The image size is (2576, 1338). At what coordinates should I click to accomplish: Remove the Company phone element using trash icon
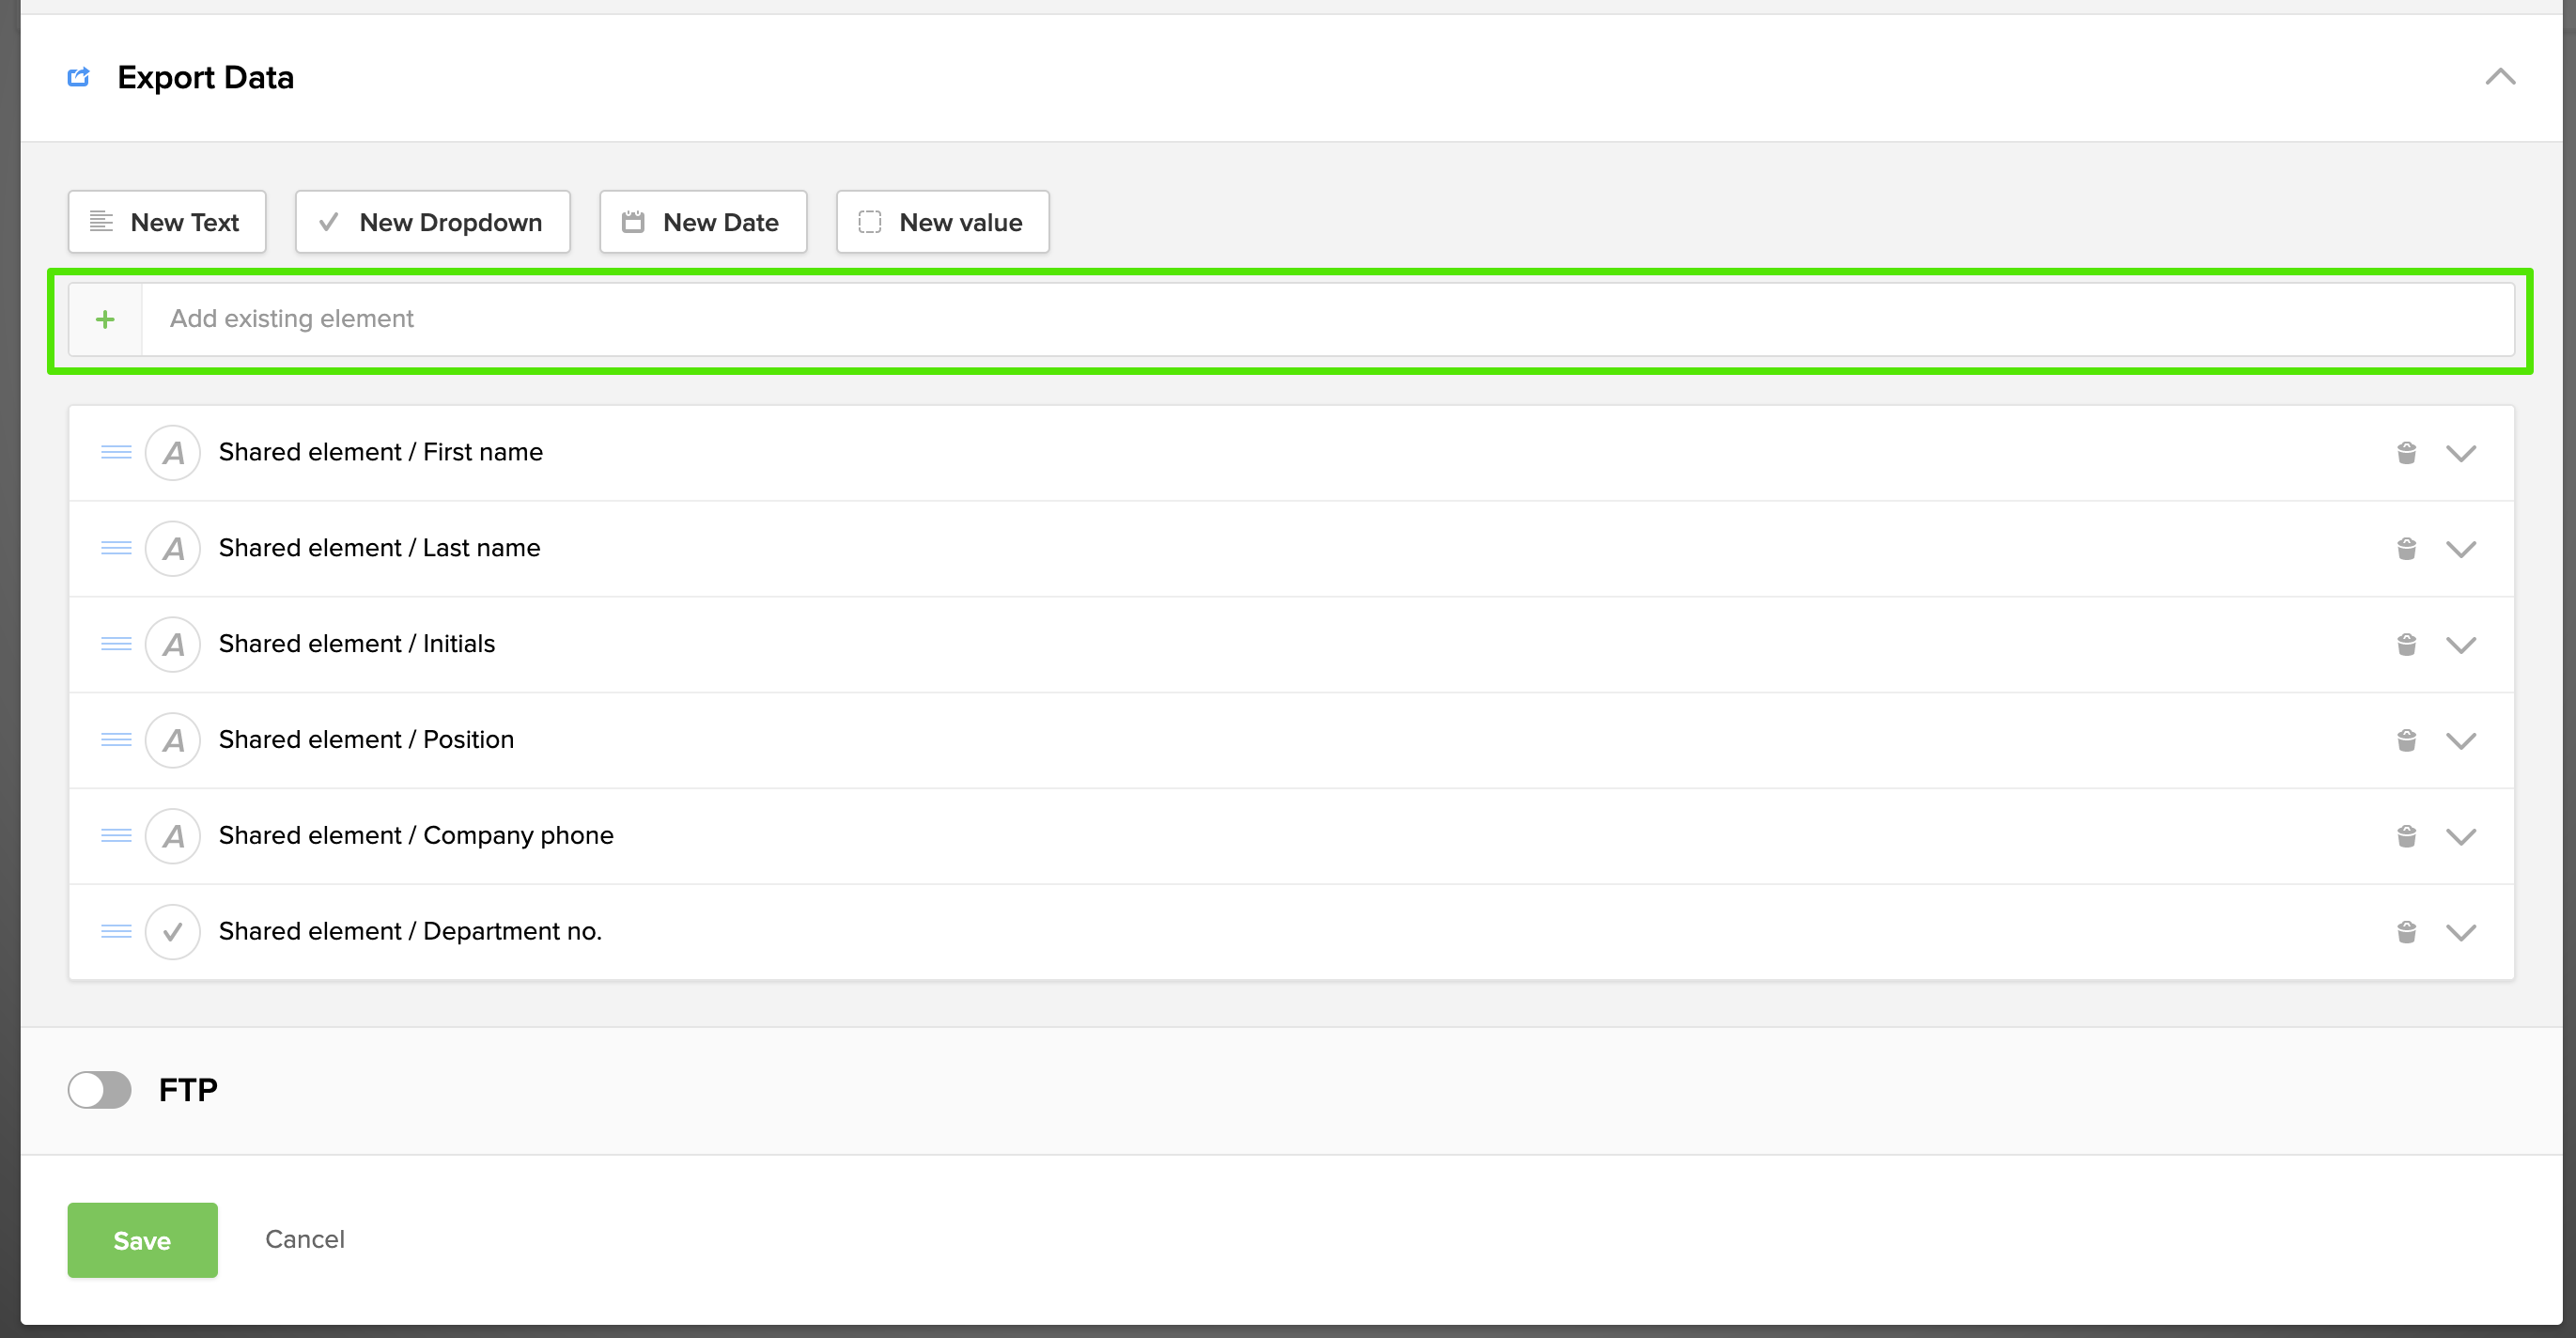2406,836
